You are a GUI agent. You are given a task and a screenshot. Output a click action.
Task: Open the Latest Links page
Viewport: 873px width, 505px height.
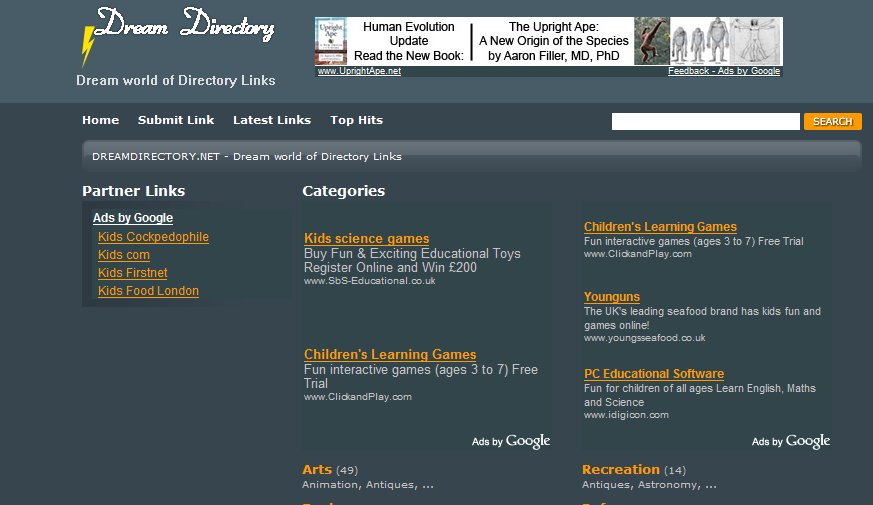pos(272,120)
